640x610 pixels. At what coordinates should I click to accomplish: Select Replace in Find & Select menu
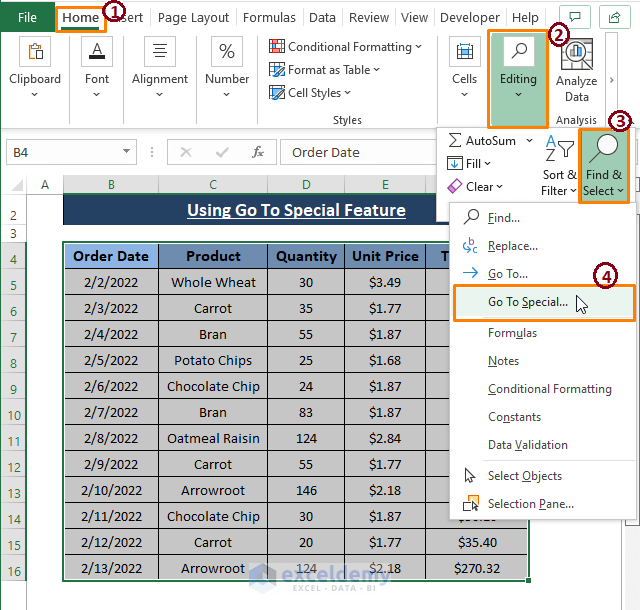click(x=512, y=246)
